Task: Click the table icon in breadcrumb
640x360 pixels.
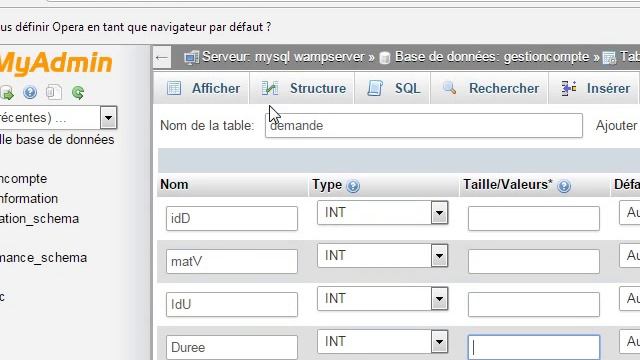Action: point(609,58)
